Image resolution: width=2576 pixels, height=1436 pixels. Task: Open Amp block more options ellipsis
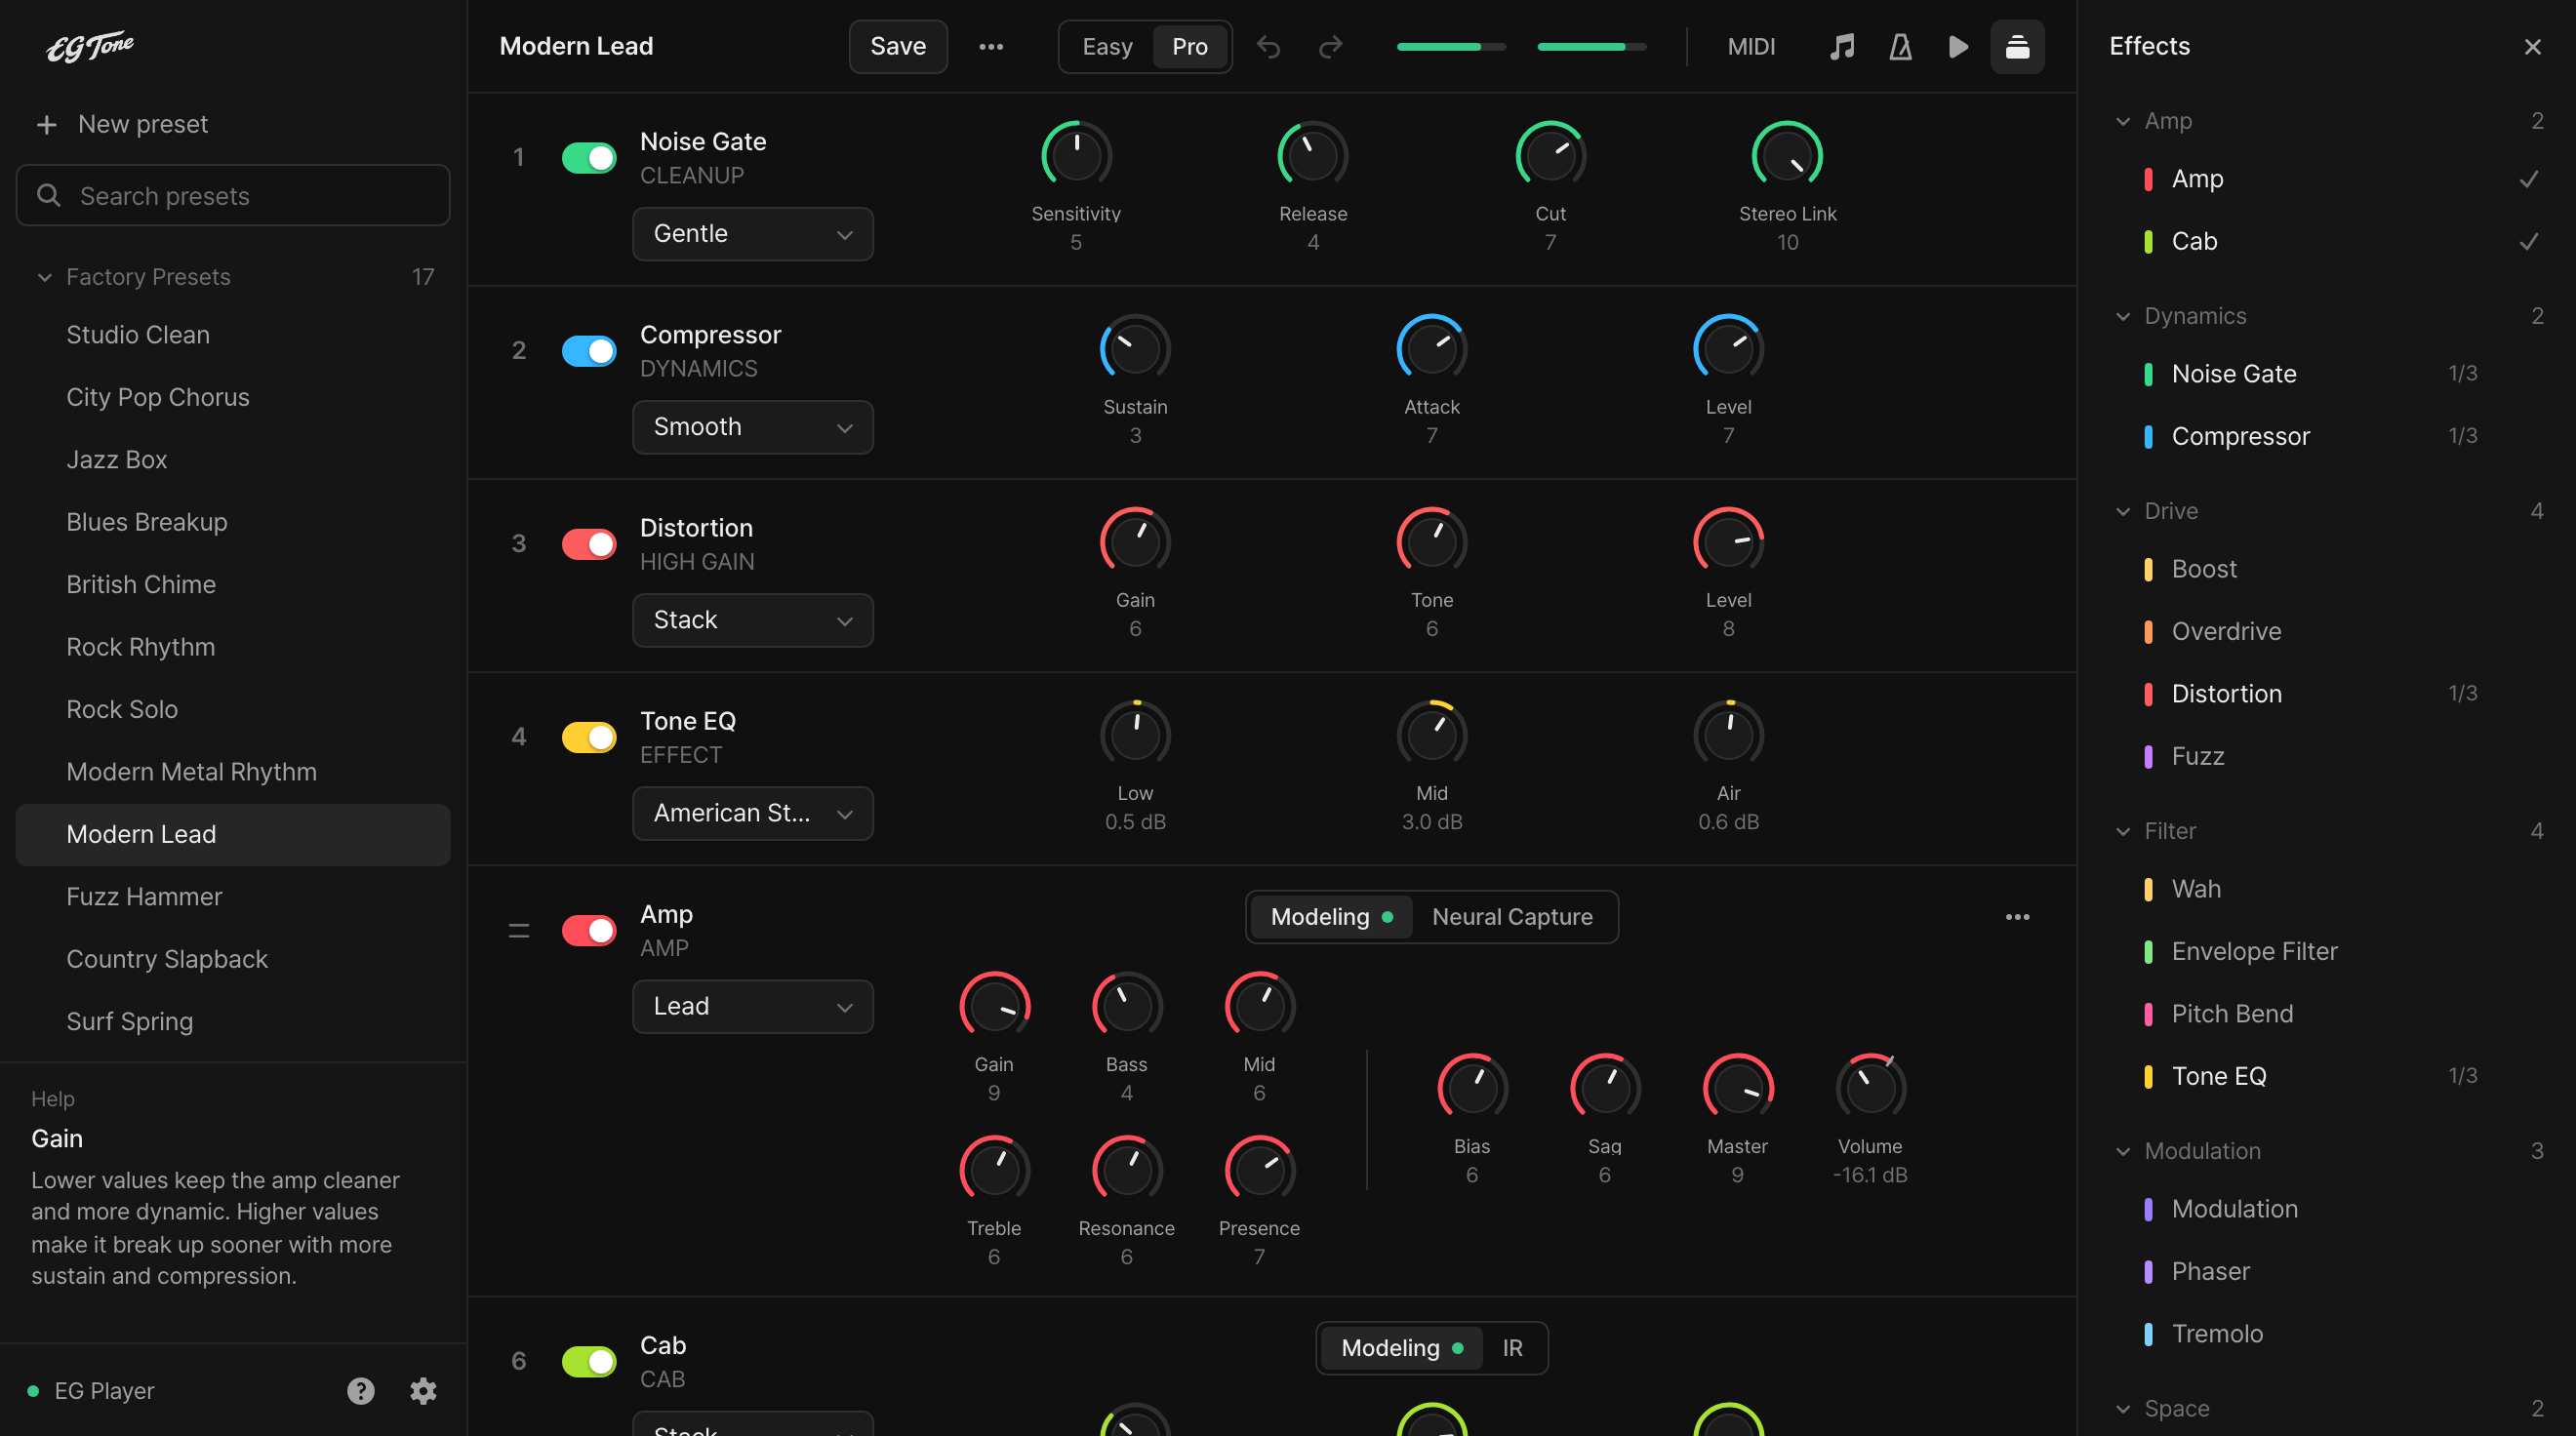[x=2017, y=917]
